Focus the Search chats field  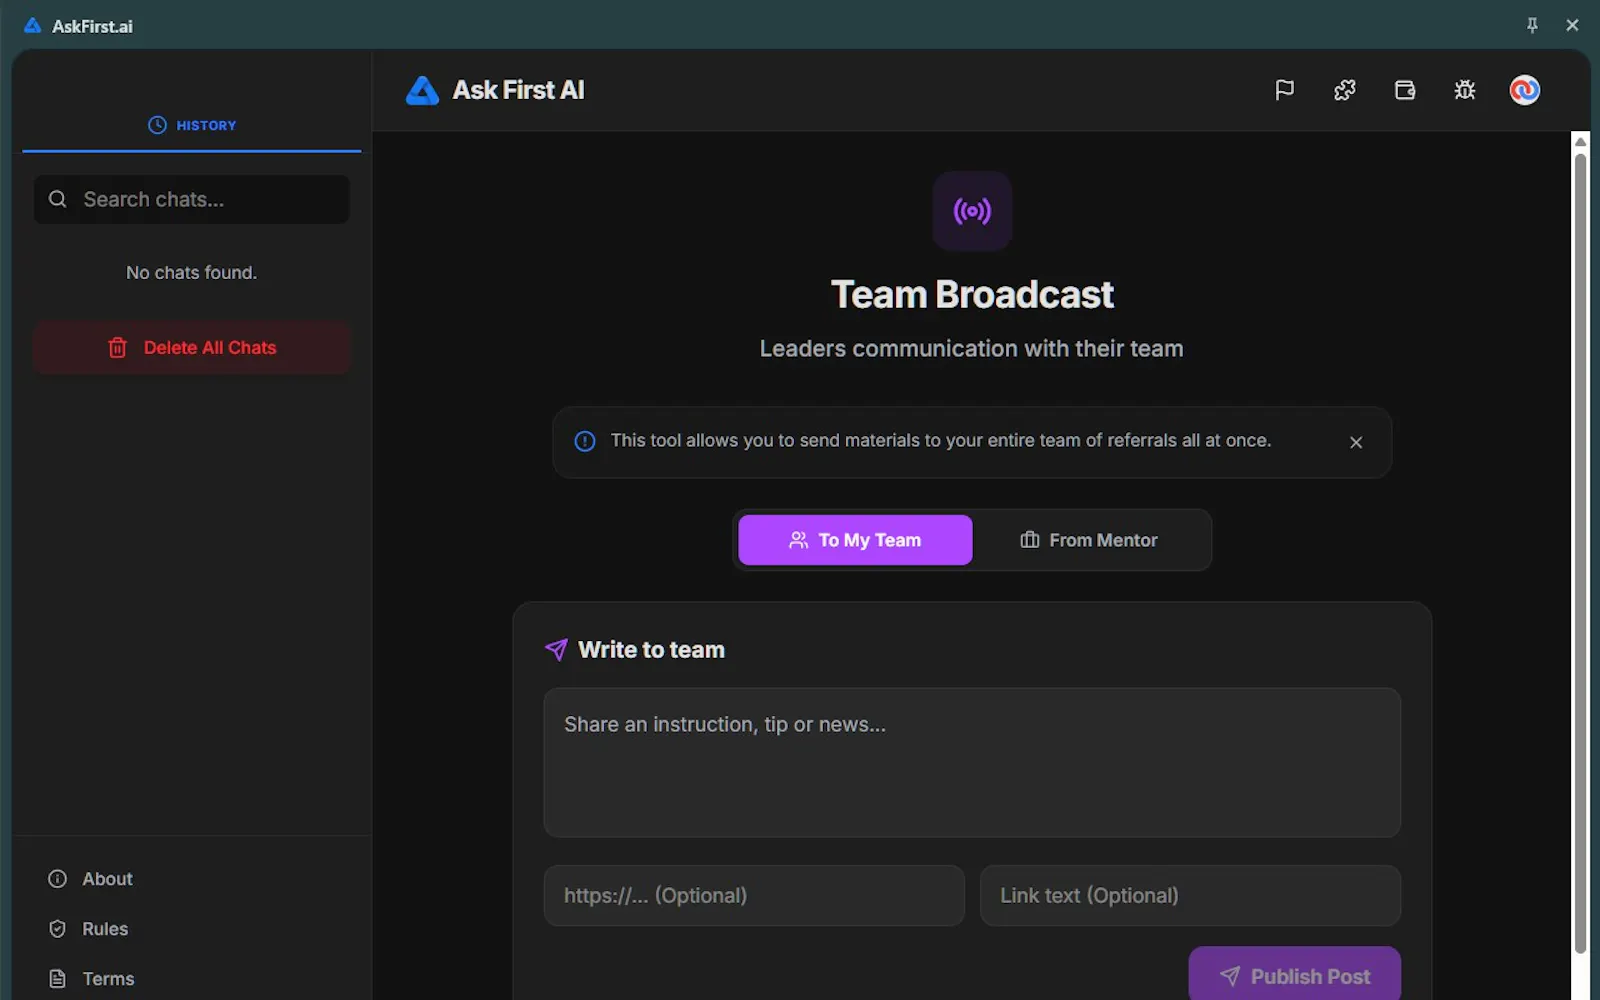pyautogui.click(x=192, y=199)
